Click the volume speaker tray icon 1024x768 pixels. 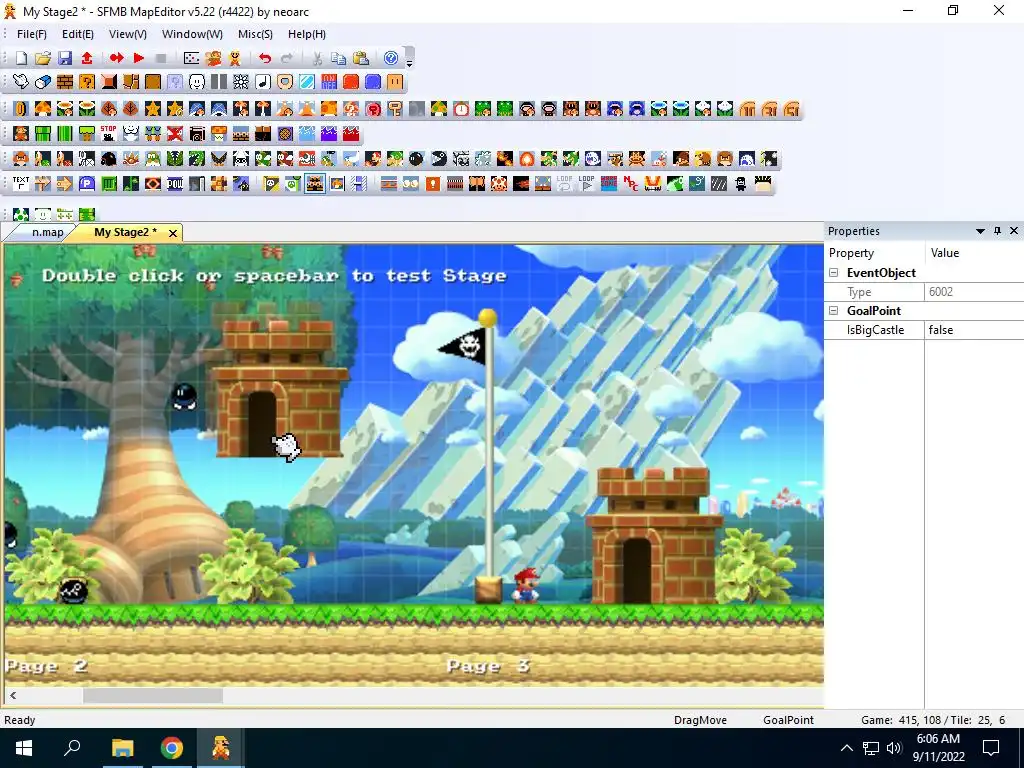(894, 748)
